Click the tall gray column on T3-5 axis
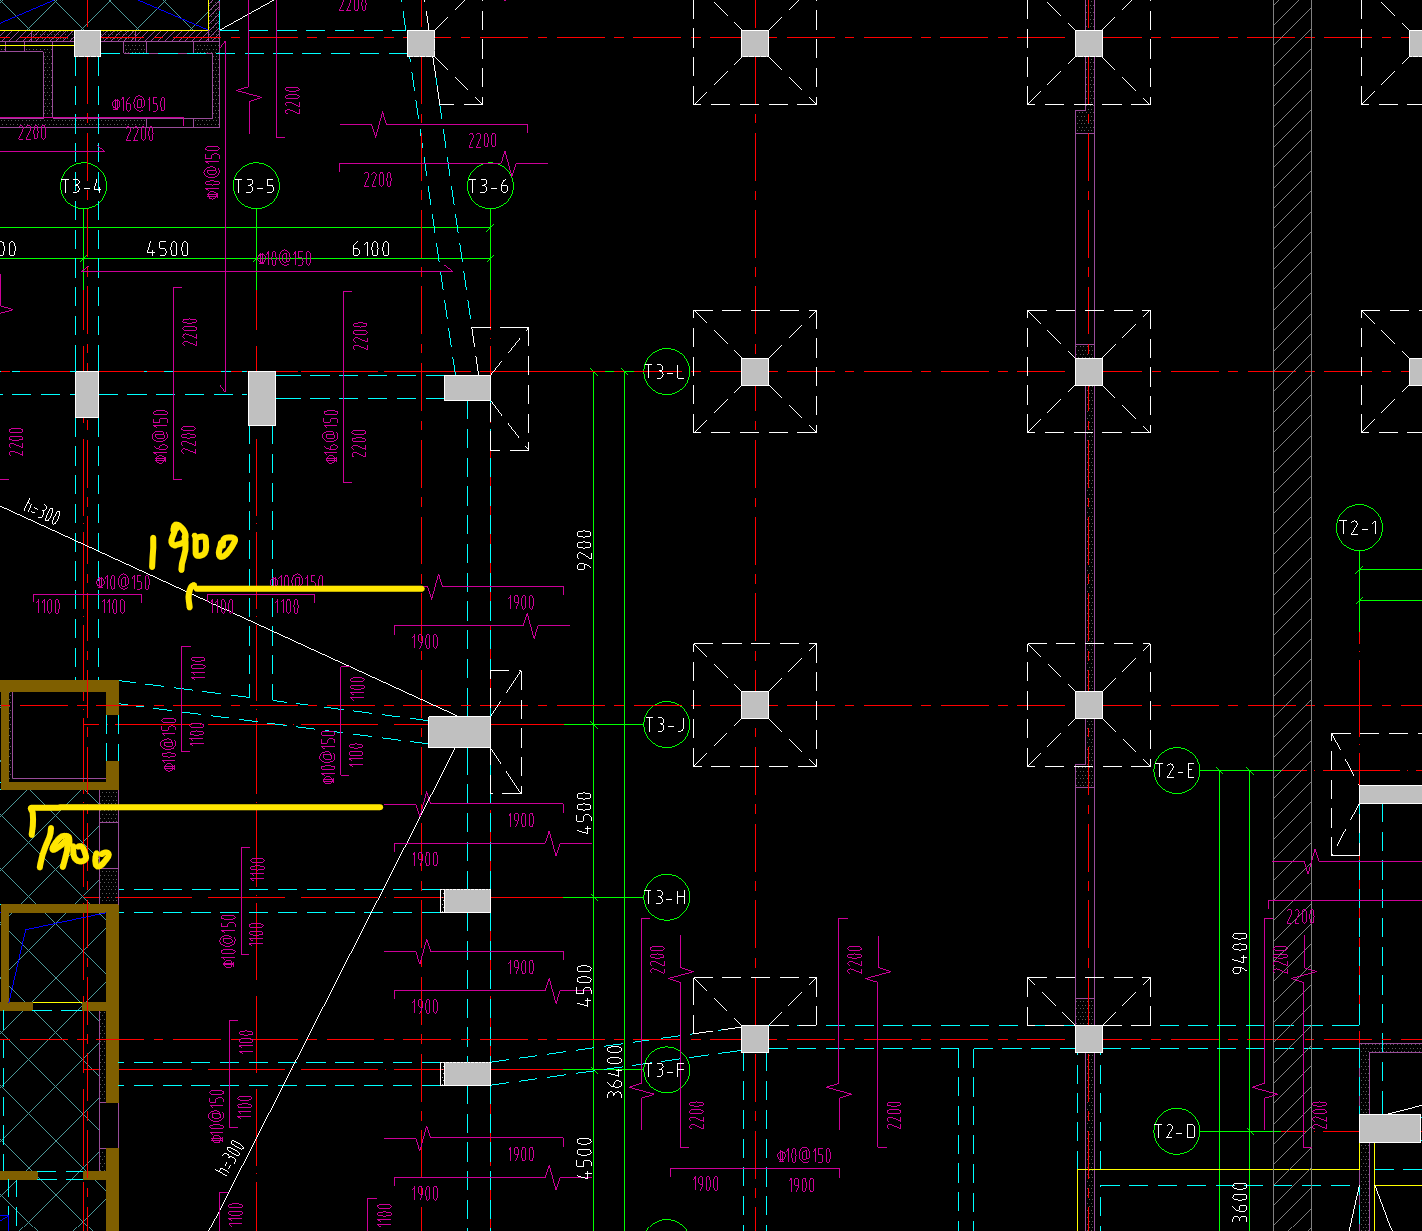 point(262,398)
